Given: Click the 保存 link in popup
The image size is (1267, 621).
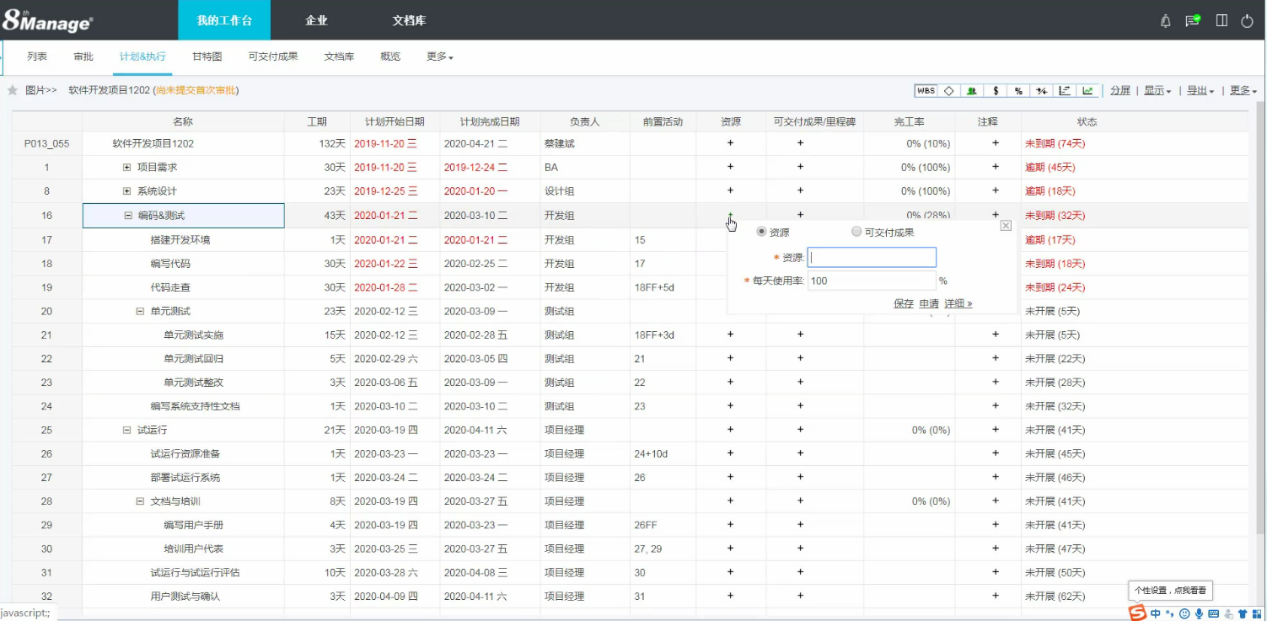Looking at the screenshot, I should point(904,303).
